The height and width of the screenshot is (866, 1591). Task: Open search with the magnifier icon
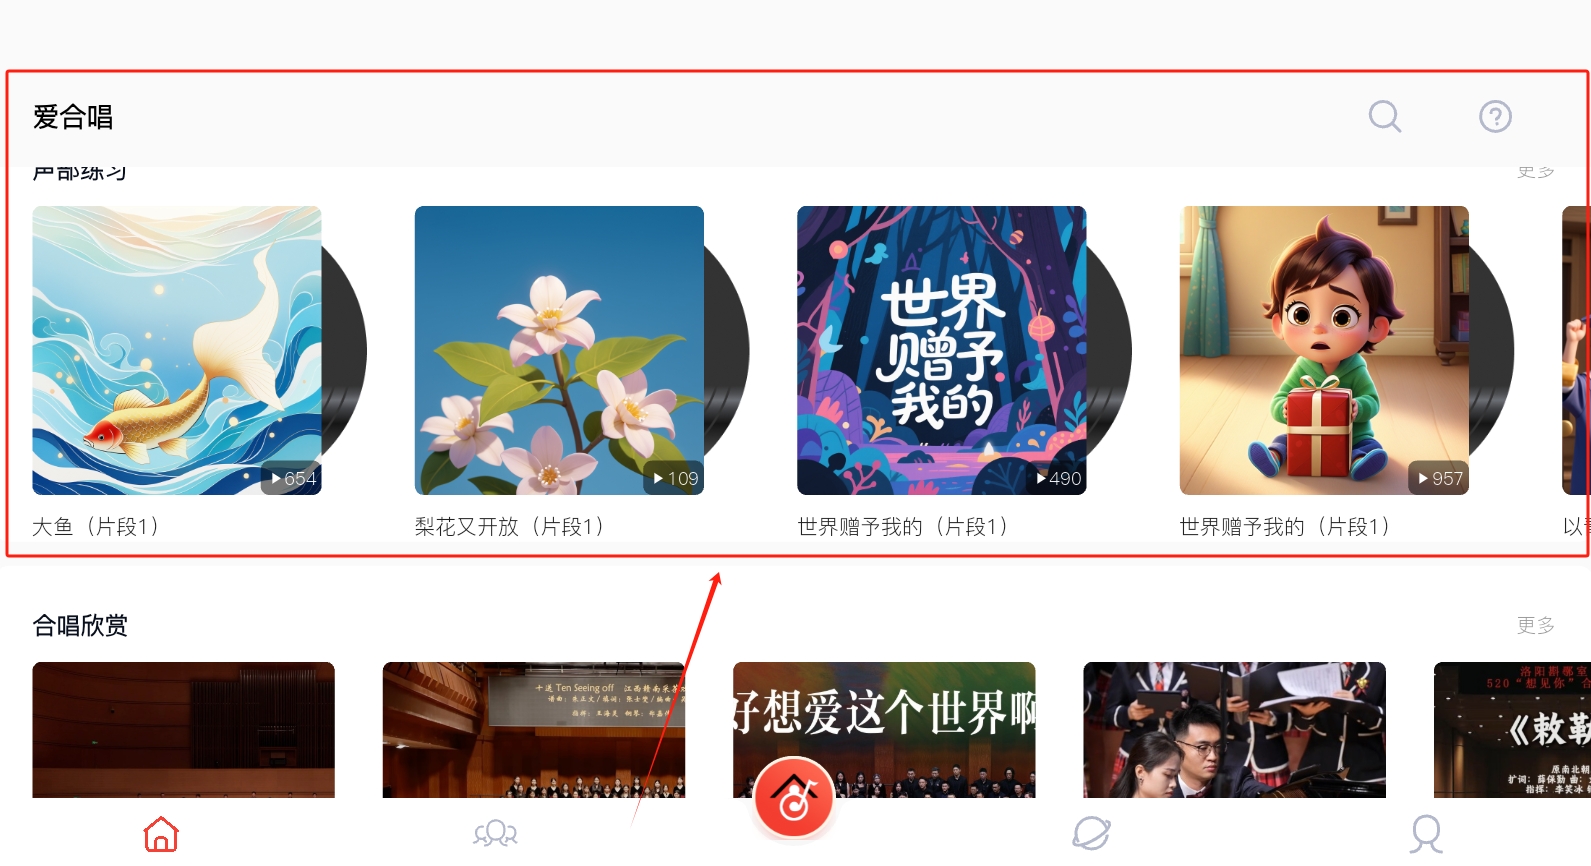tap(1385, 116)
